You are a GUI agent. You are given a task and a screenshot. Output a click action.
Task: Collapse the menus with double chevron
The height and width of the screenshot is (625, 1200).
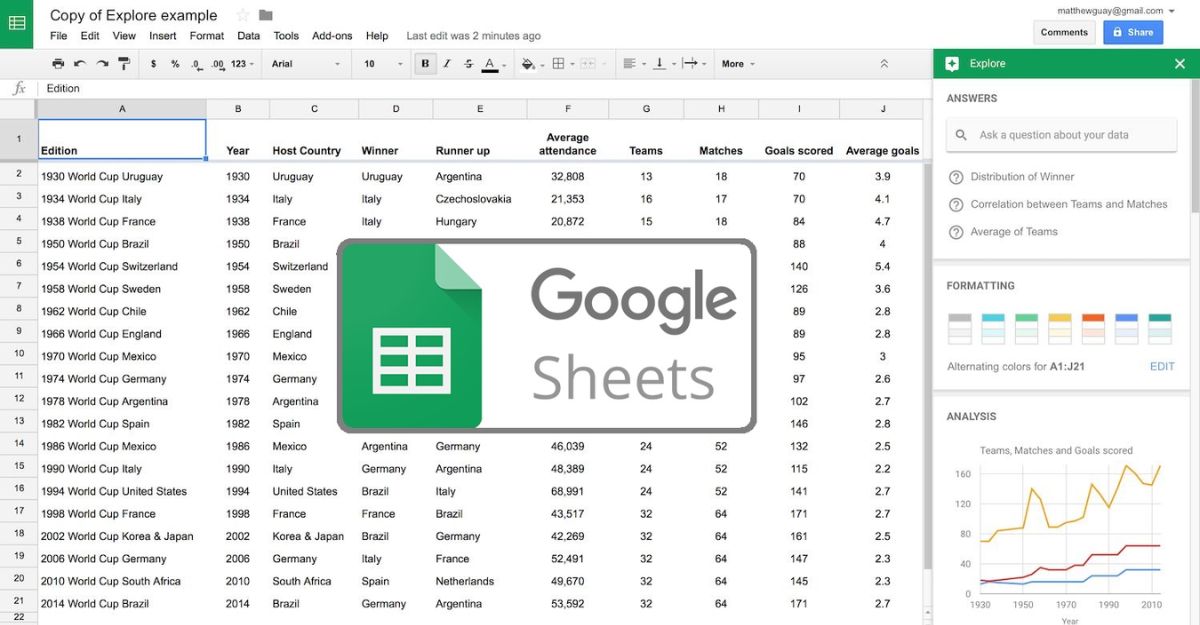click(x=884, y=64)
